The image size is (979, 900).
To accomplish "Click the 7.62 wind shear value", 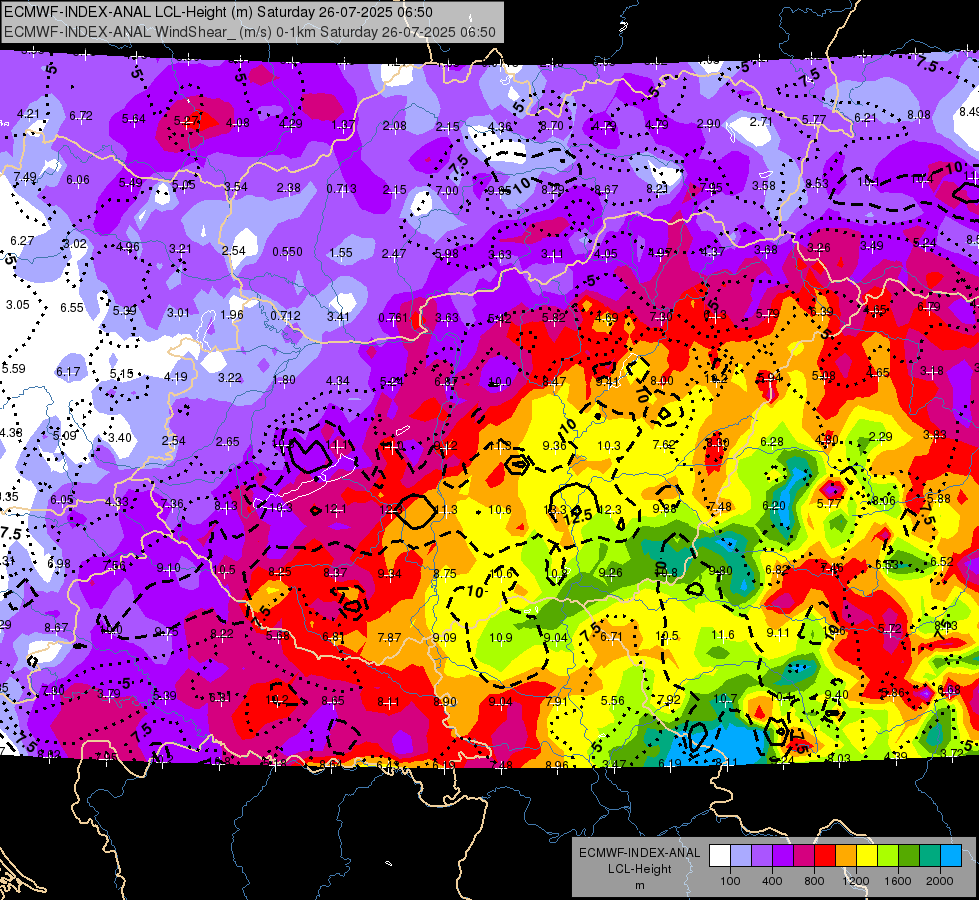I will click(x=664, y=445).
